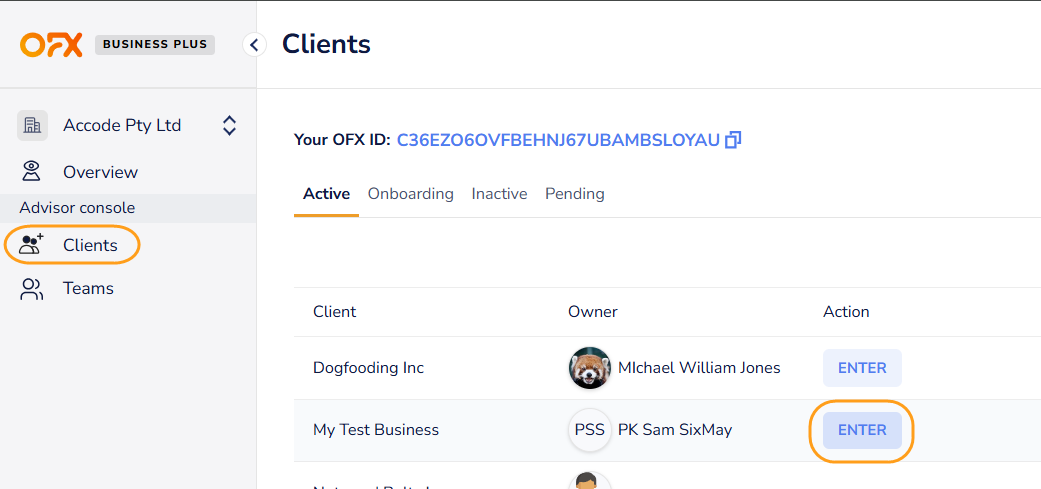Open the Pending tab
This screenshot has width=1041, height=489.
(574, 194)
